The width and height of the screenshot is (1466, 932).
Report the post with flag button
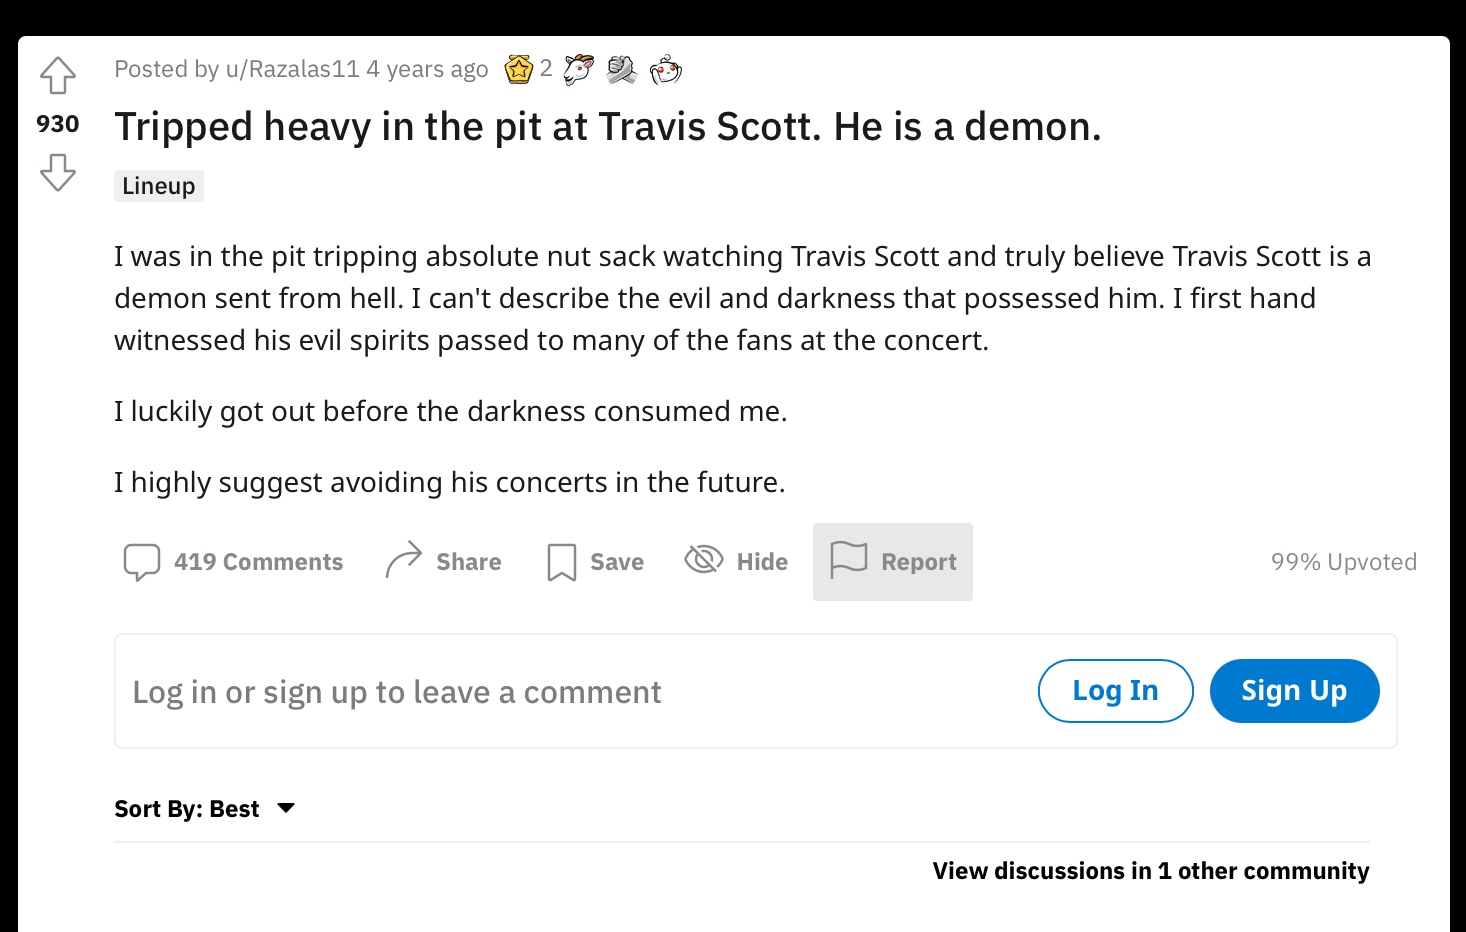pyautogui.click(x=892, y=562)
